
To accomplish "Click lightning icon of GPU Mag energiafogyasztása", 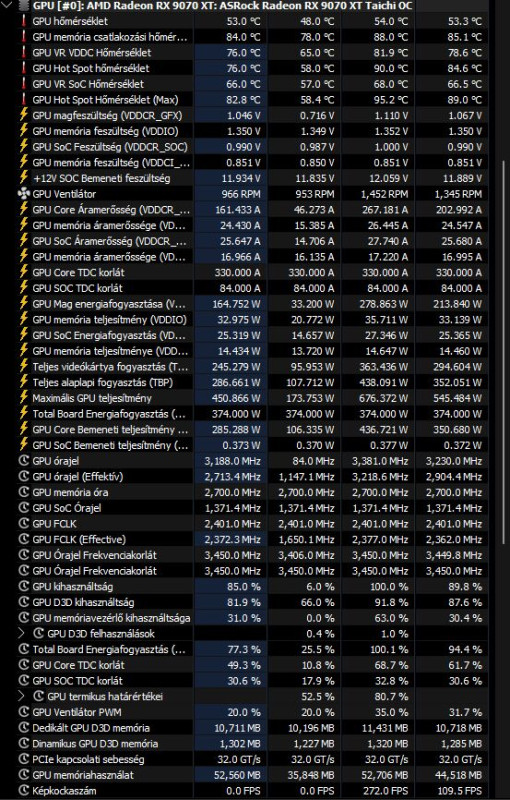I will (23, 304).
